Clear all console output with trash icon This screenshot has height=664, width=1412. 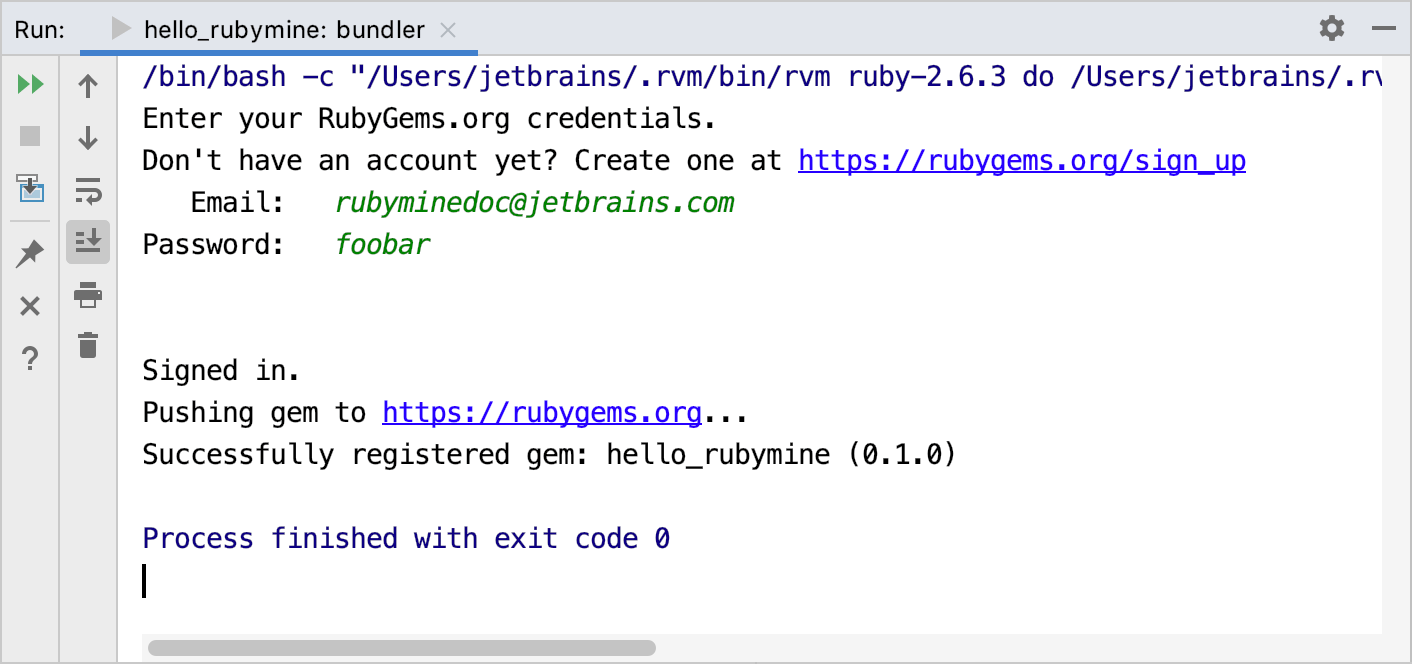[88, 347]
